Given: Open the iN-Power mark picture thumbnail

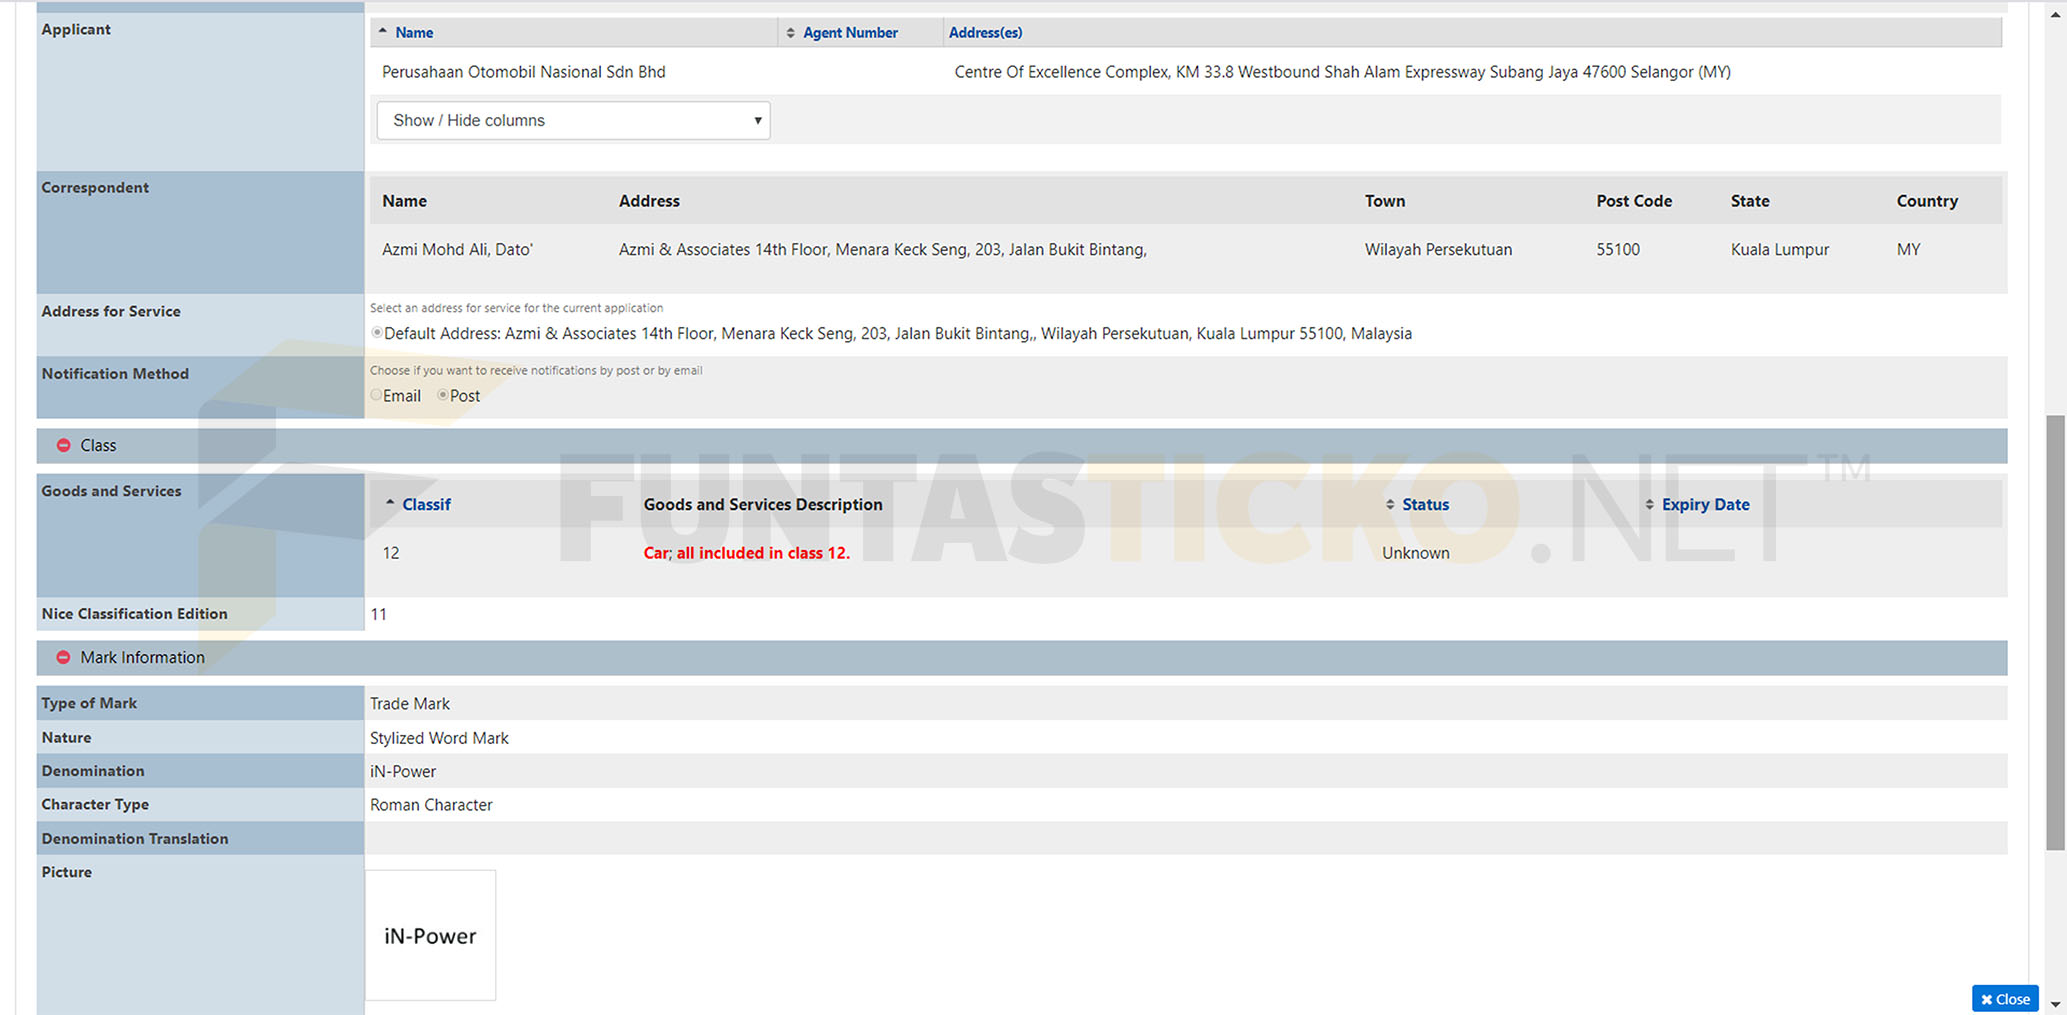Looking at the screenshot, I should 430,935.
